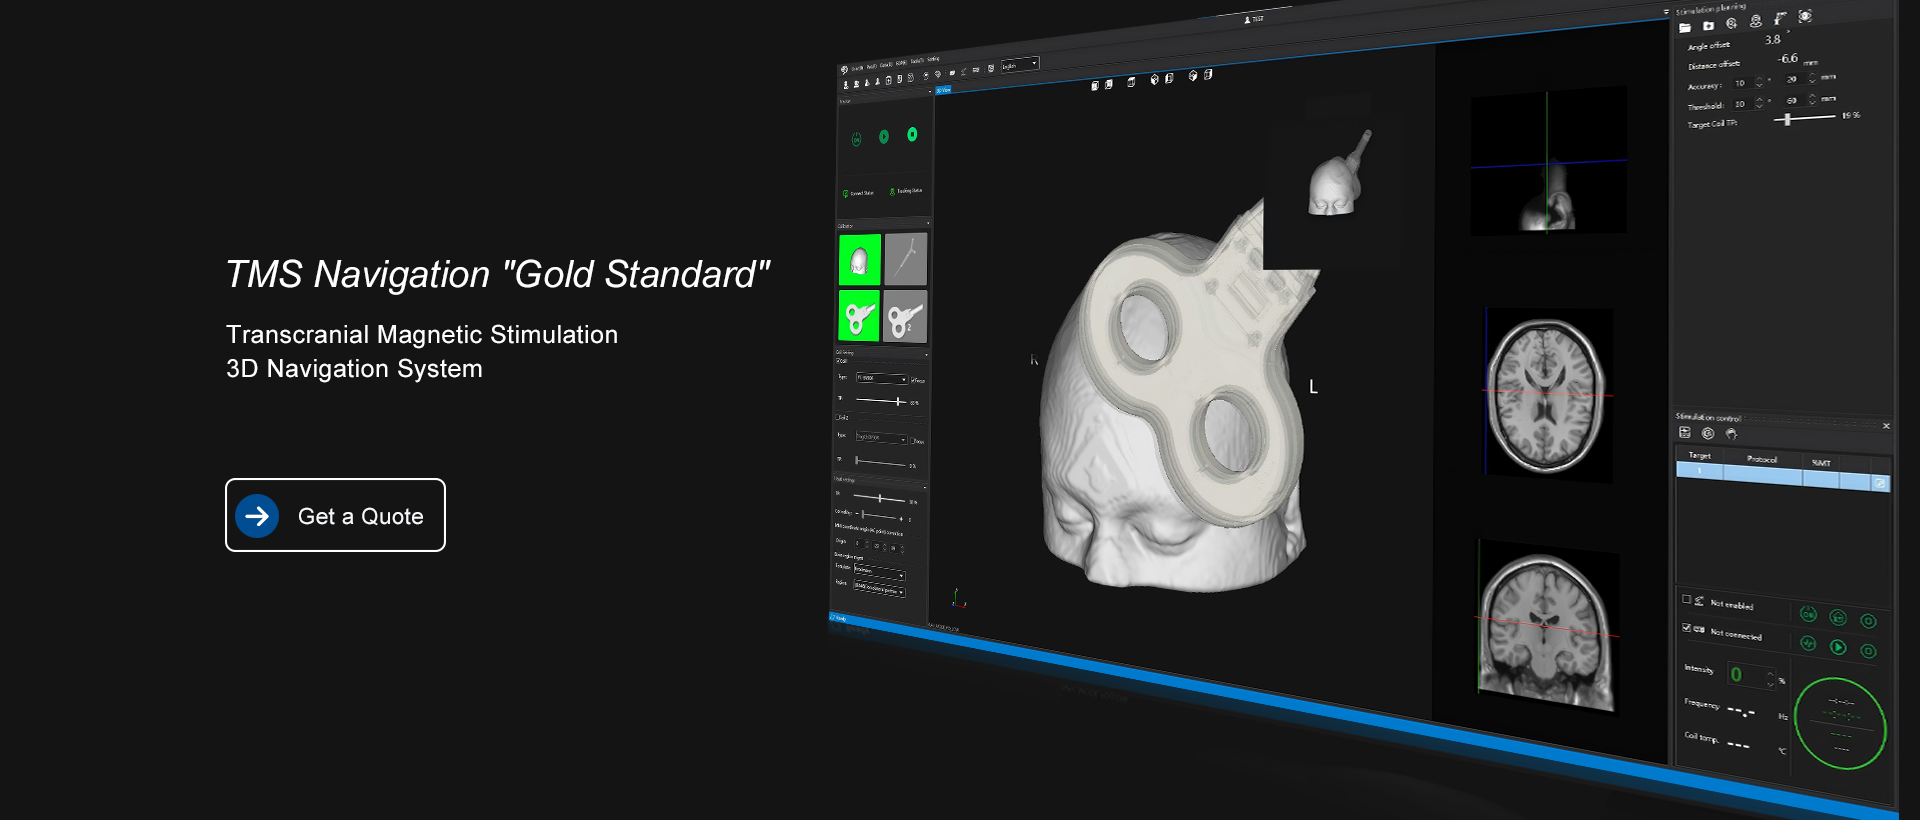Click the open folder icon in Stimulation planning
Screen dimensions: 1920x820
click(1685, 27)
